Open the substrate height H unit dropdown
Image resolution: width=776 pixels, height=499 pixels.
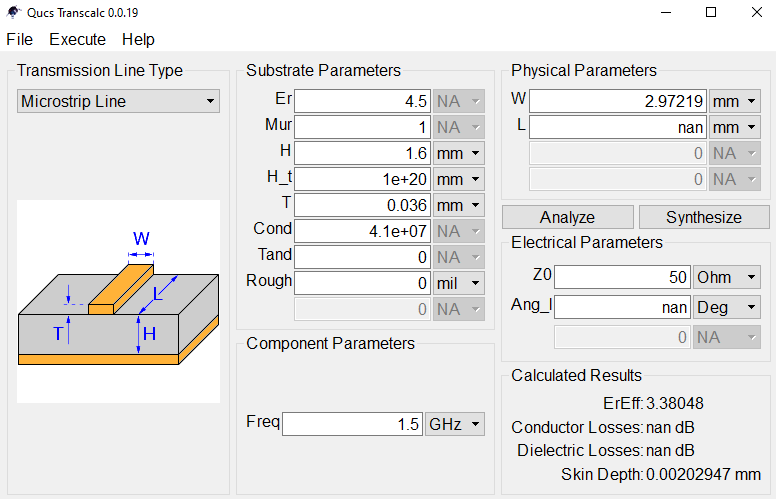[459, 153]
